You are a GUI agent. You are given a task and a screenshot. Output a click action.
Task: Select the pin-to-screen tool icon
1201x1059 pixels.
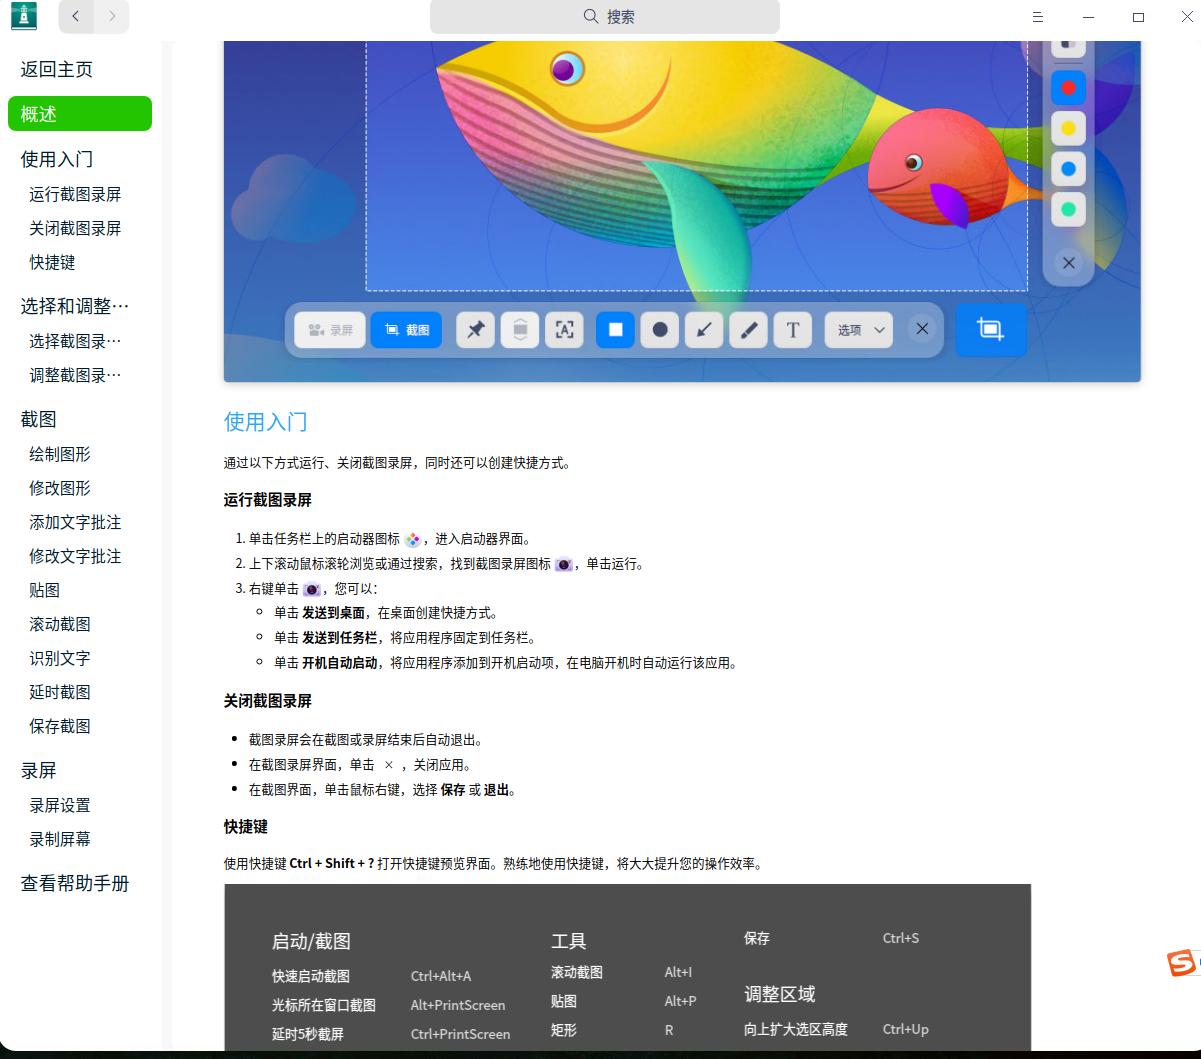pyautogui.click(x=475, y=330)
